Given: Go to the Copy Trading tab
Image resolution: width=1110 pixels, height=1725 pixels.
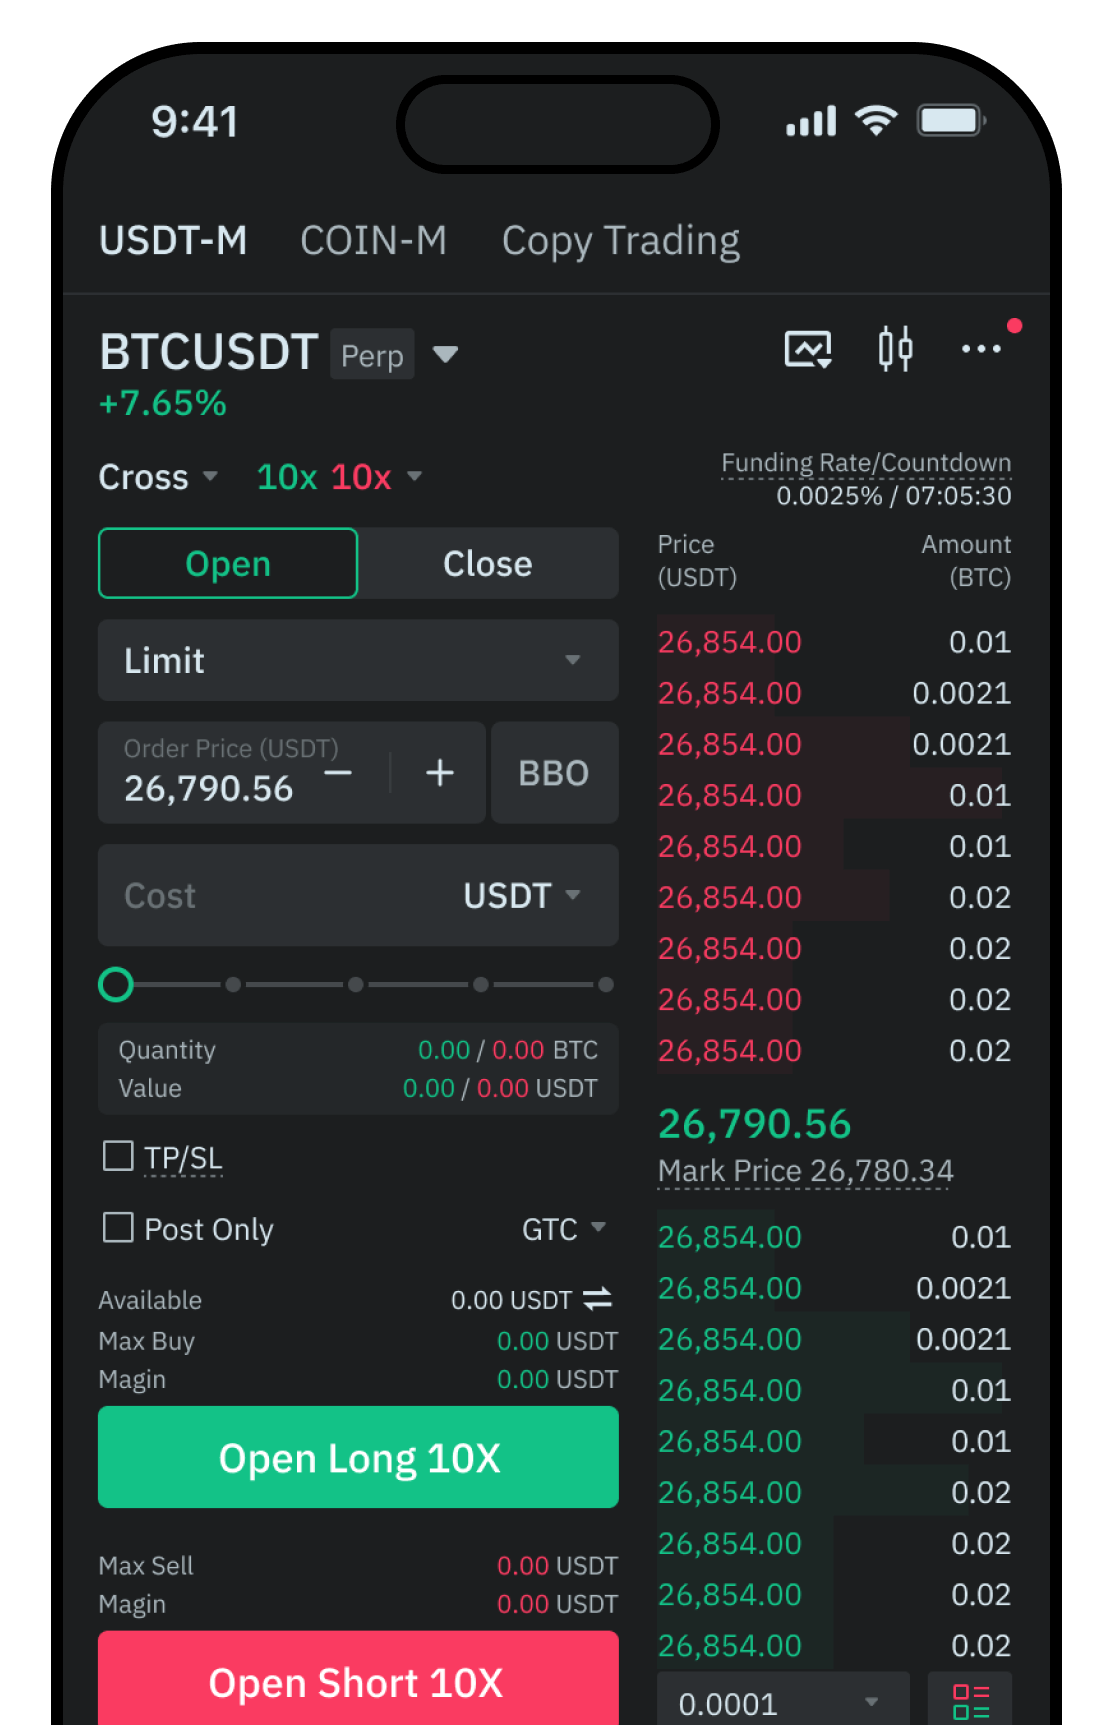Looking at the screenshot, I should click(620, 241).
